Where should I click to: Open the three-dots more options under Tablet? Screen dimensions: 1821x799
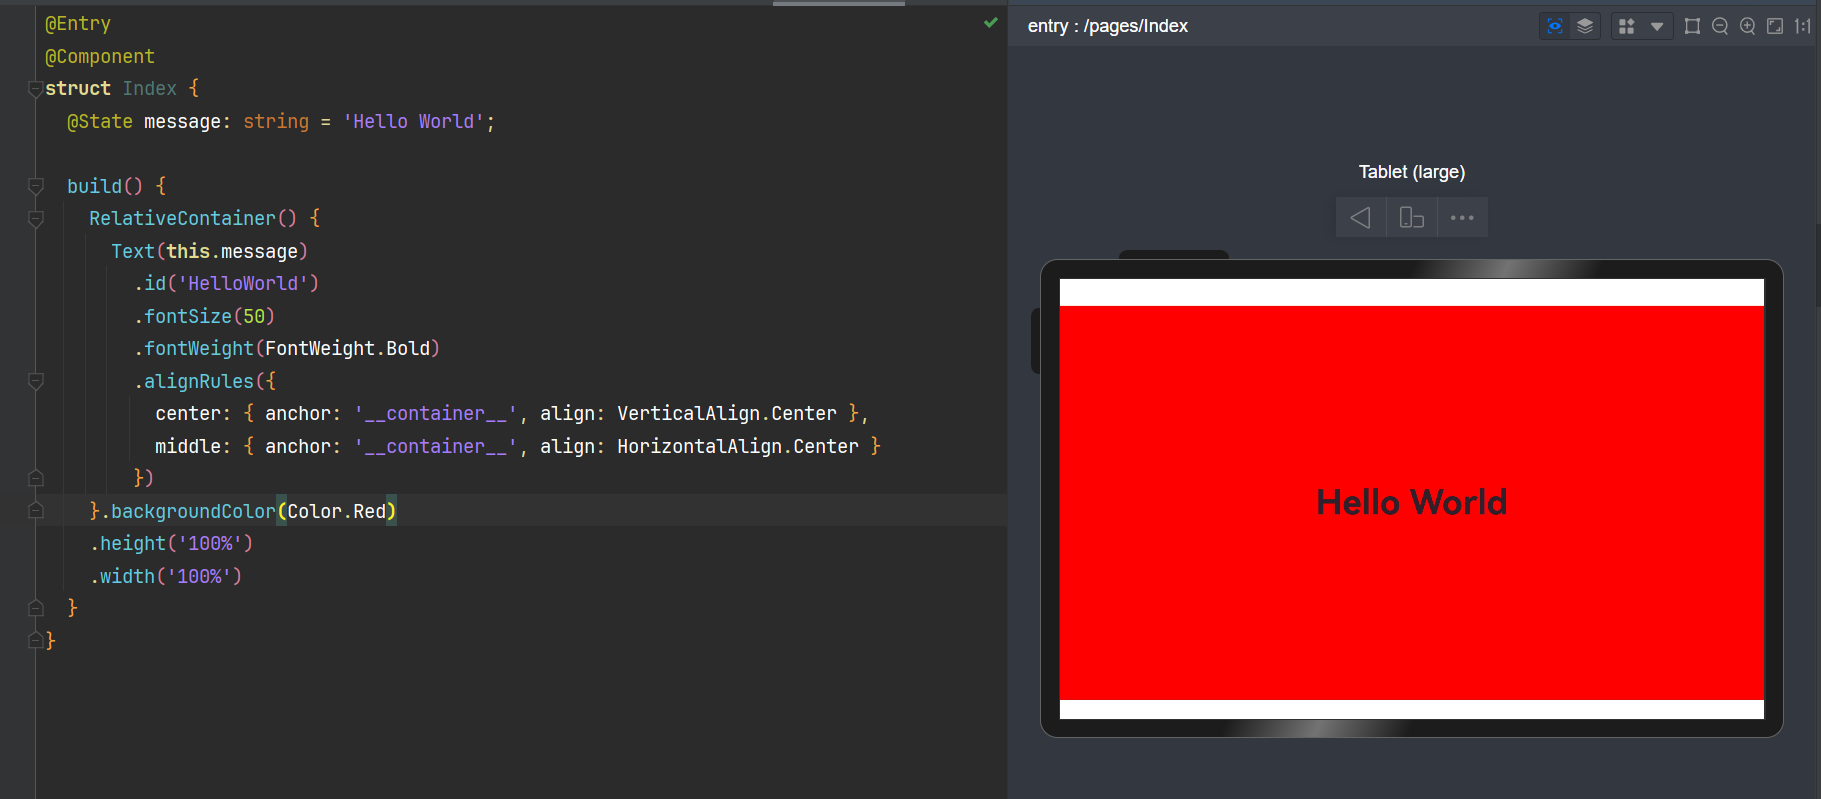1462,217
